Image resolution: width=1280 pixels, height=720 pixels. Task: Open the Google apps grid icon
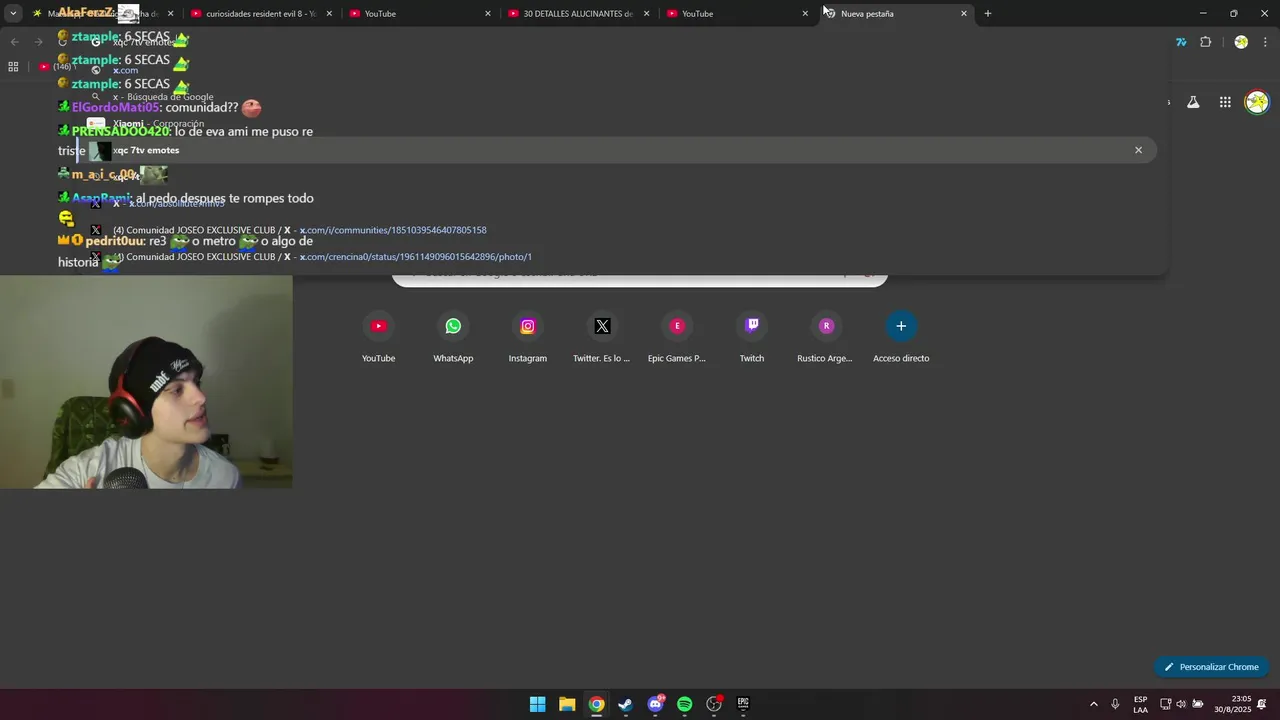coord(1225,102)
